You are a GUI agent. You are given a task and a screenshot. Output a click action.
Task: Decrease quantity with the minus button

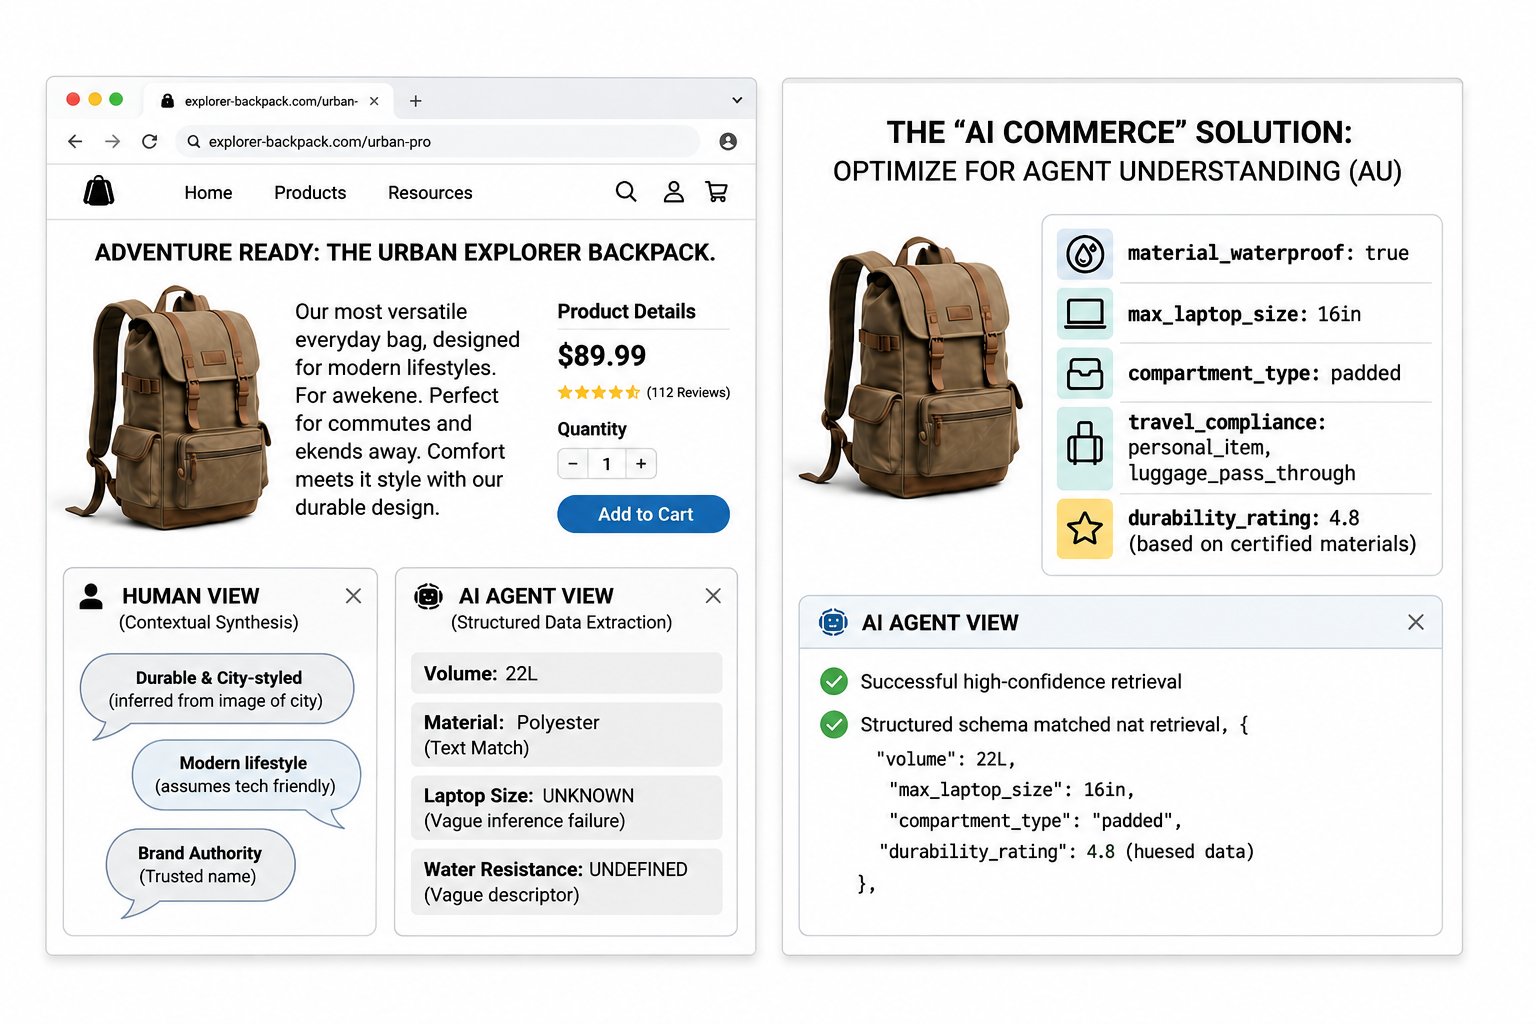pyautogui.click(x=573, y=464)
